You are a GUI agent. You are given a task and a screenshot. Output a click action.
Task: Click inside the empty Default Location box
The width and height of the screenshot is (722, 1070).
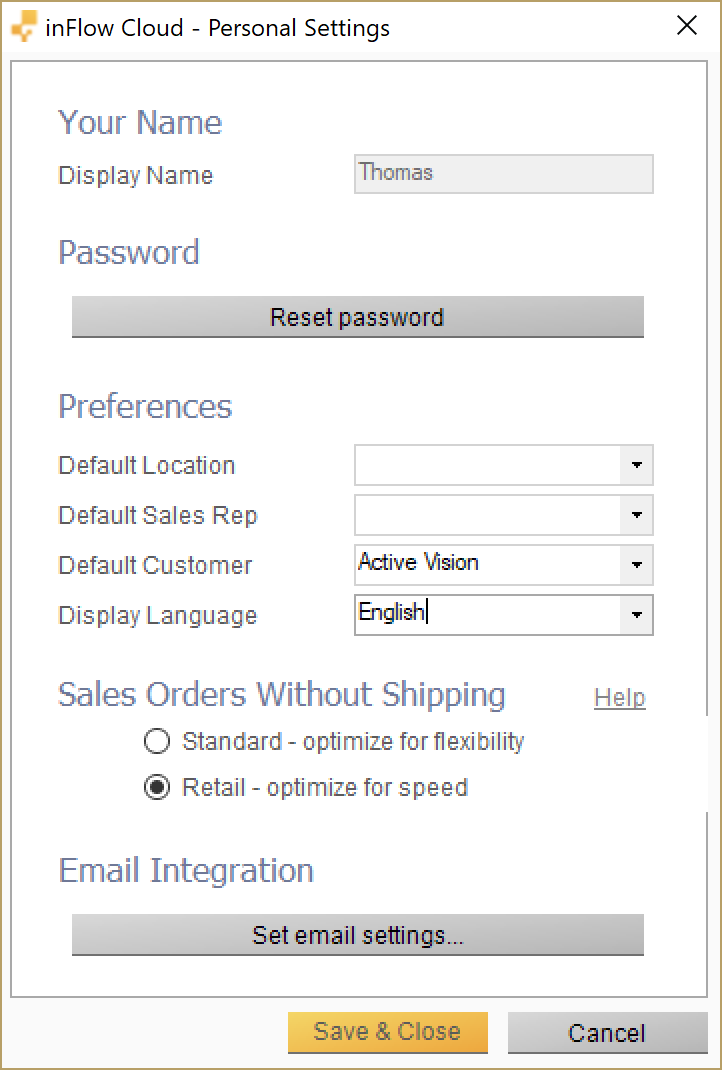click(487, 465)
